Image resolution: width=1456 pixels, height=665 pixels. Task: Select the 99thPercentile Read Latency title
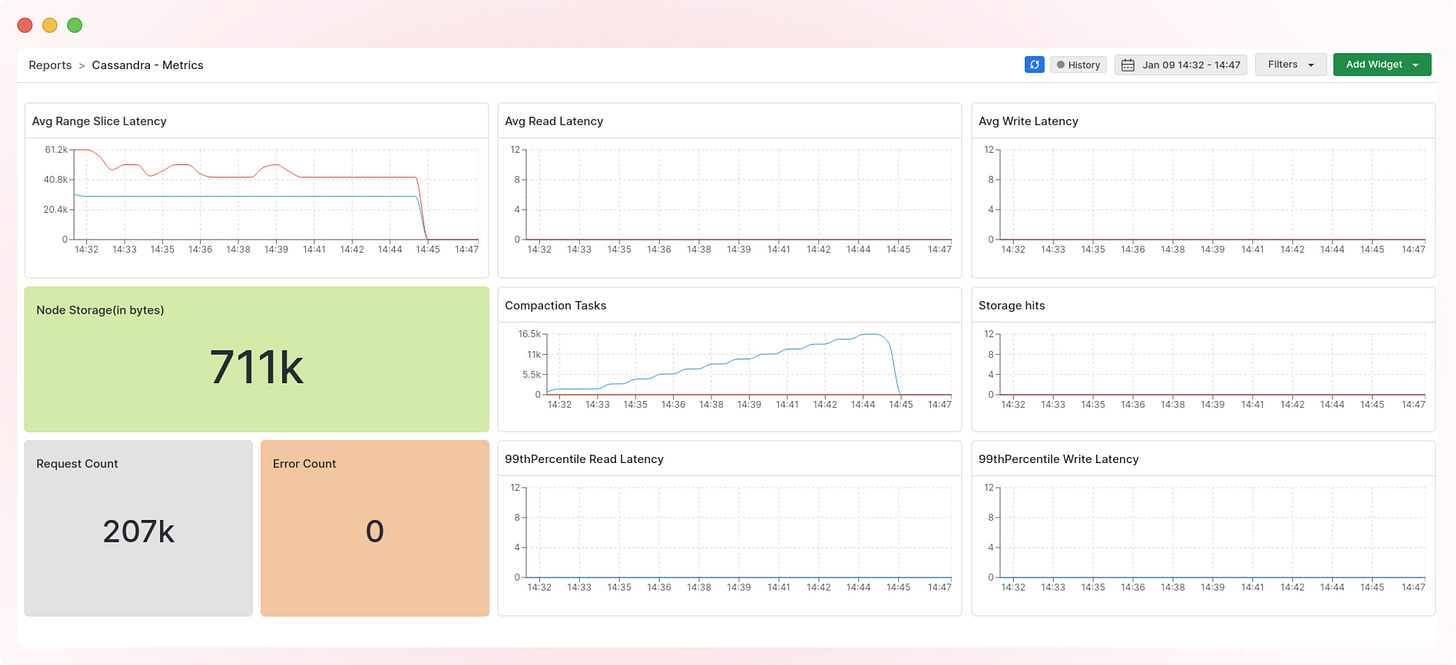(584, 459)
